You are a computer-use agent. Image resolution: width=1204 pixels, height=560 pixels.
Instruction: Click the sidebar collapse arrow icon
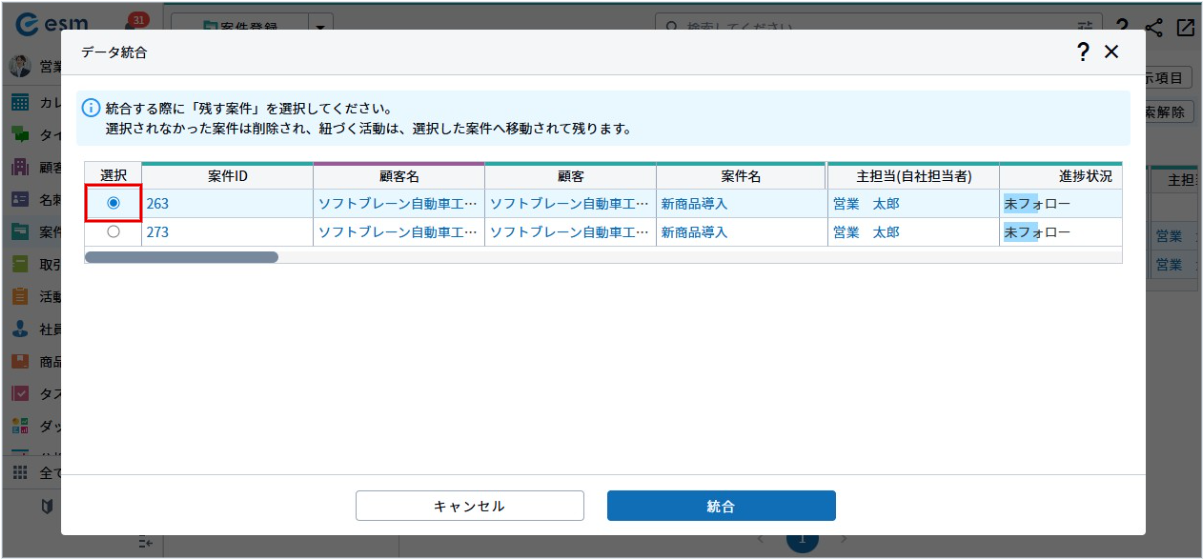coord(145,543)
